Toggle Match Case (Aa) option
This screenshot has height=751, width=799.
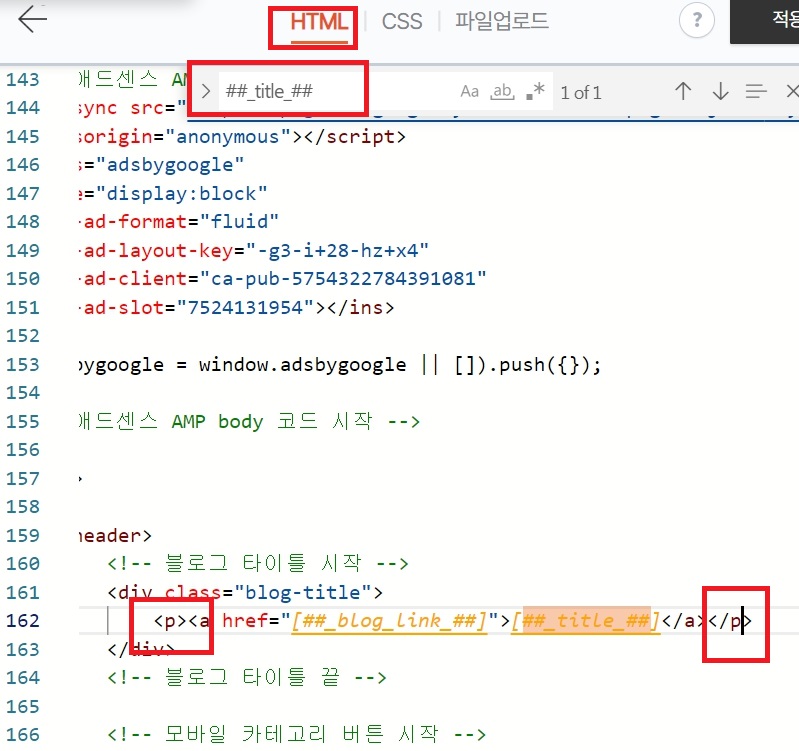click(x=469, y=92)
